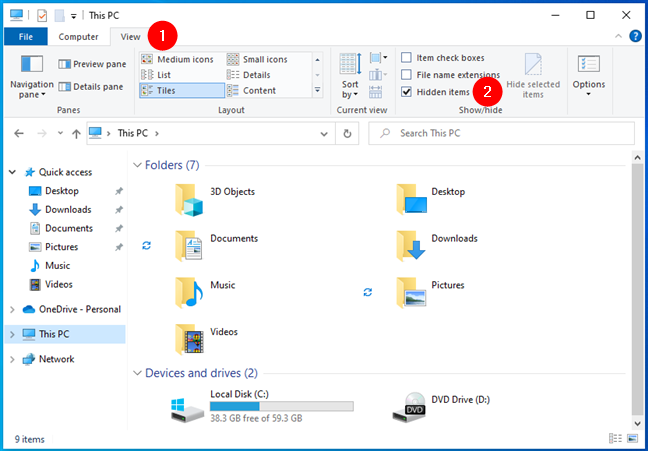Open the Help question mark icon

[x=635, y=36]
